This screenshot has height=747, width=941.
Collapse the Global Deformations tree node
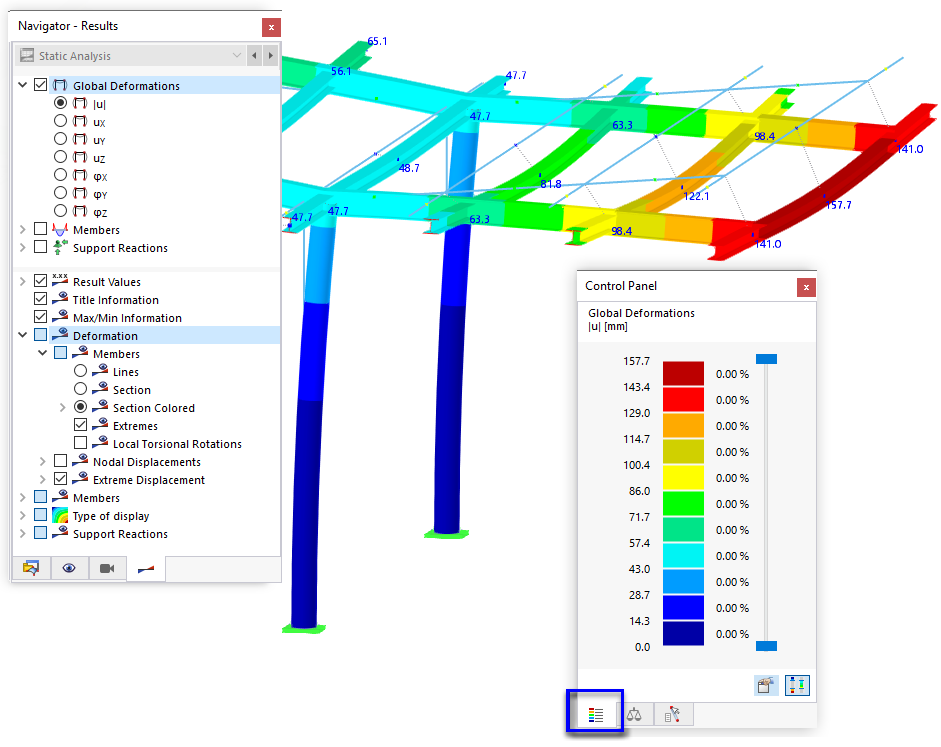[24, 84]
